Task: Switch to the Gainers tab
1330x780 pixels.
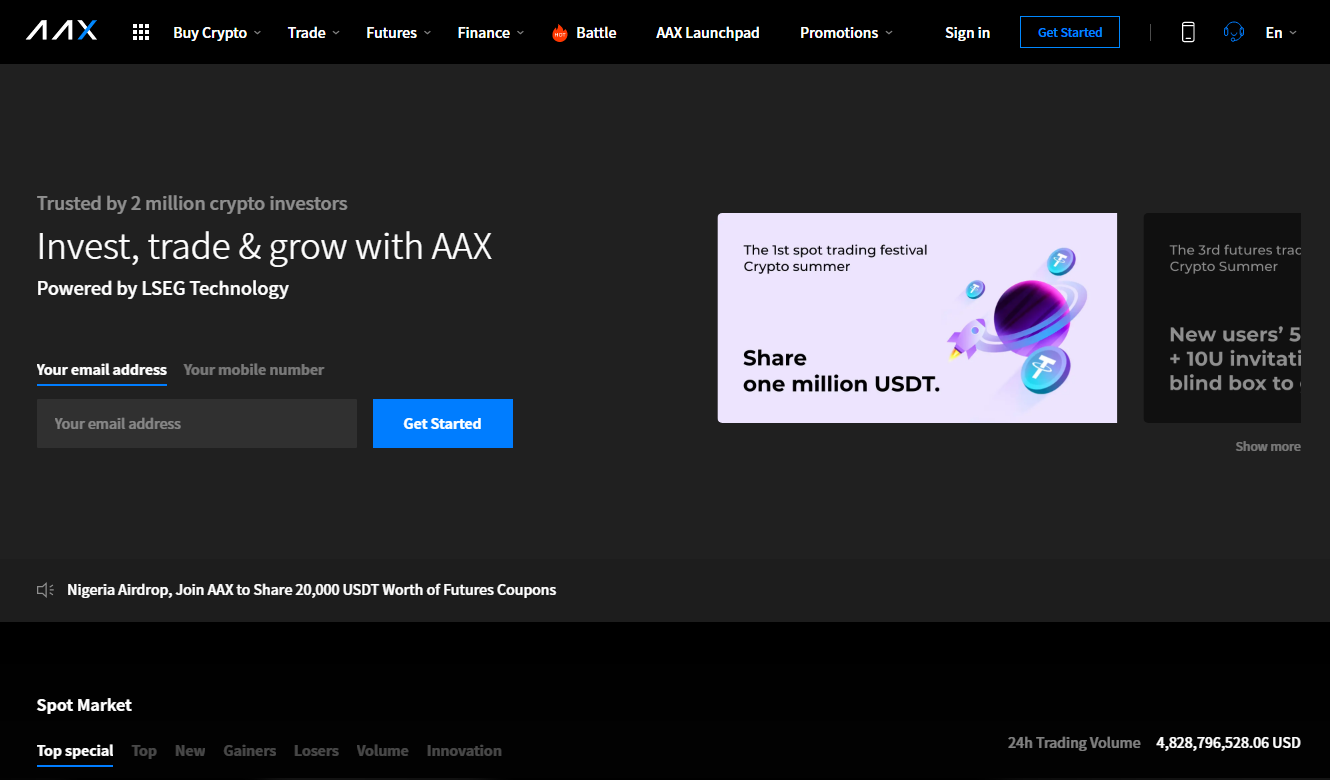Action: [x=250, y=751]
